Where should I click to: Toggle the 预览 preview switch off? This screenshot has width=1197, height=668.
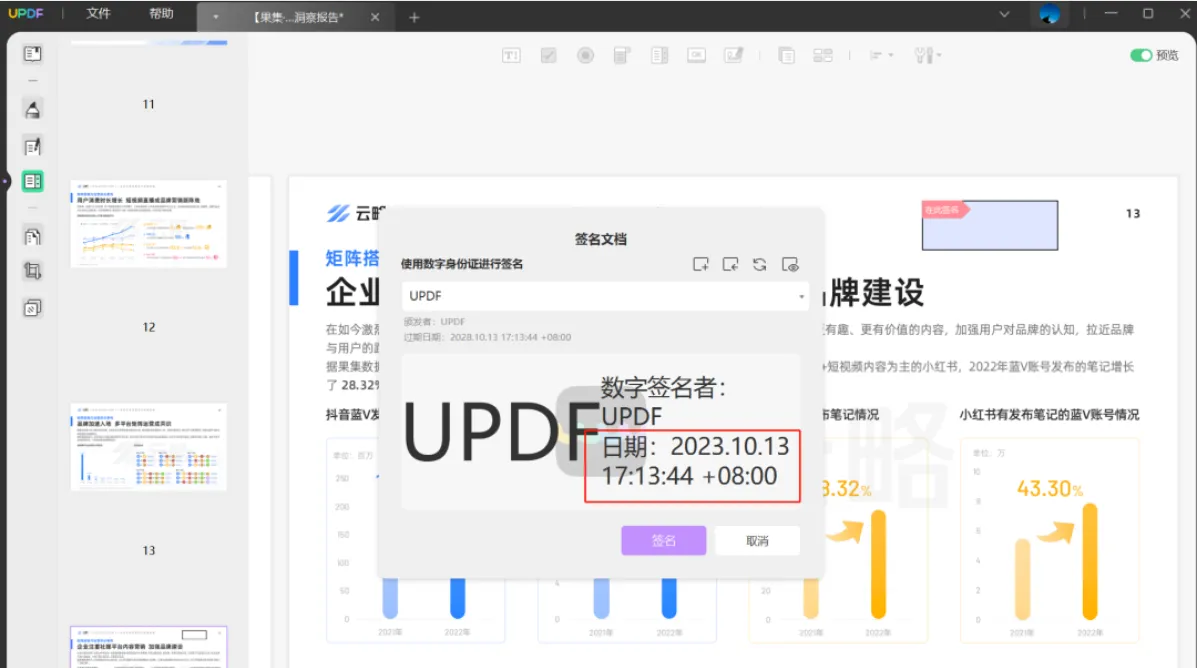pos(1141,56)
